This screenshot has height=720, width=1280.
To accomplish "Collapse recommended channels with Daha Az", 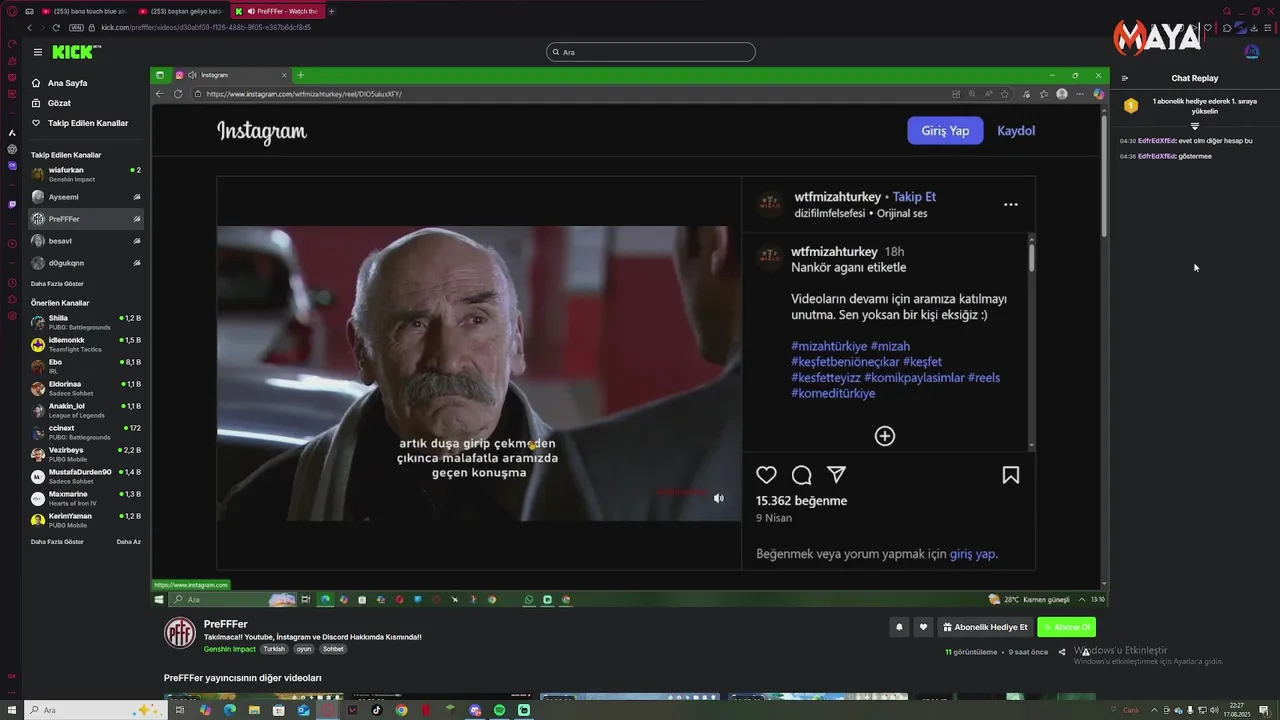I will [128, 541].
